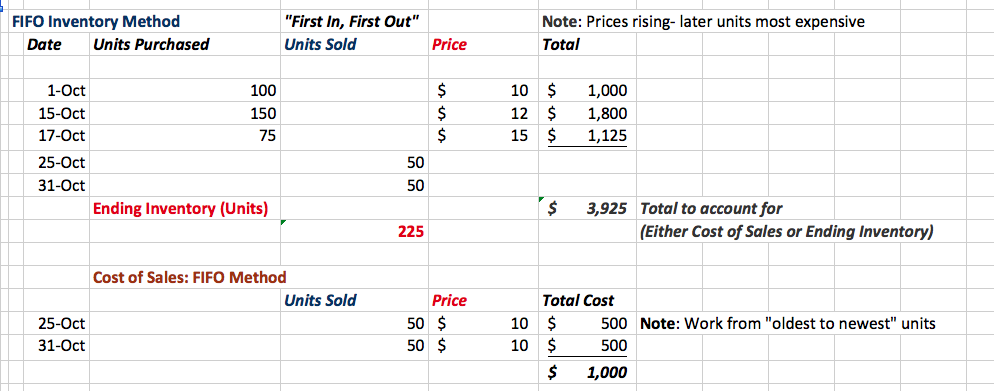This screenshot has width=994, height=391.
Task: Select the Ending Inventory (Units) label cell
Action: 180,208
